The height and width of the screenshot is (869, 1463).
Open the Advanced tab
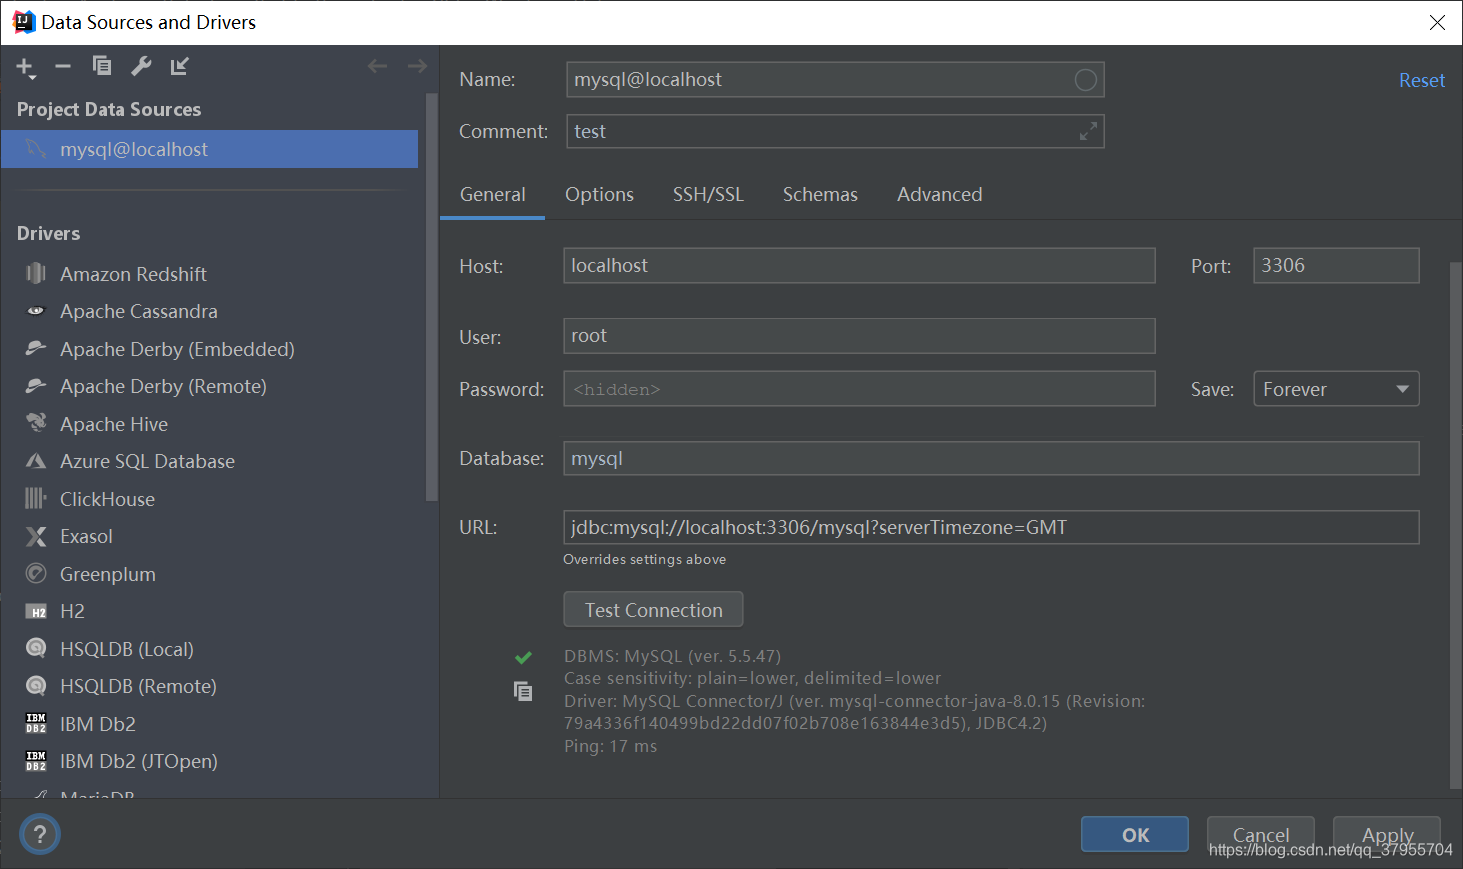pyautogui.click(x=939, y=194)
